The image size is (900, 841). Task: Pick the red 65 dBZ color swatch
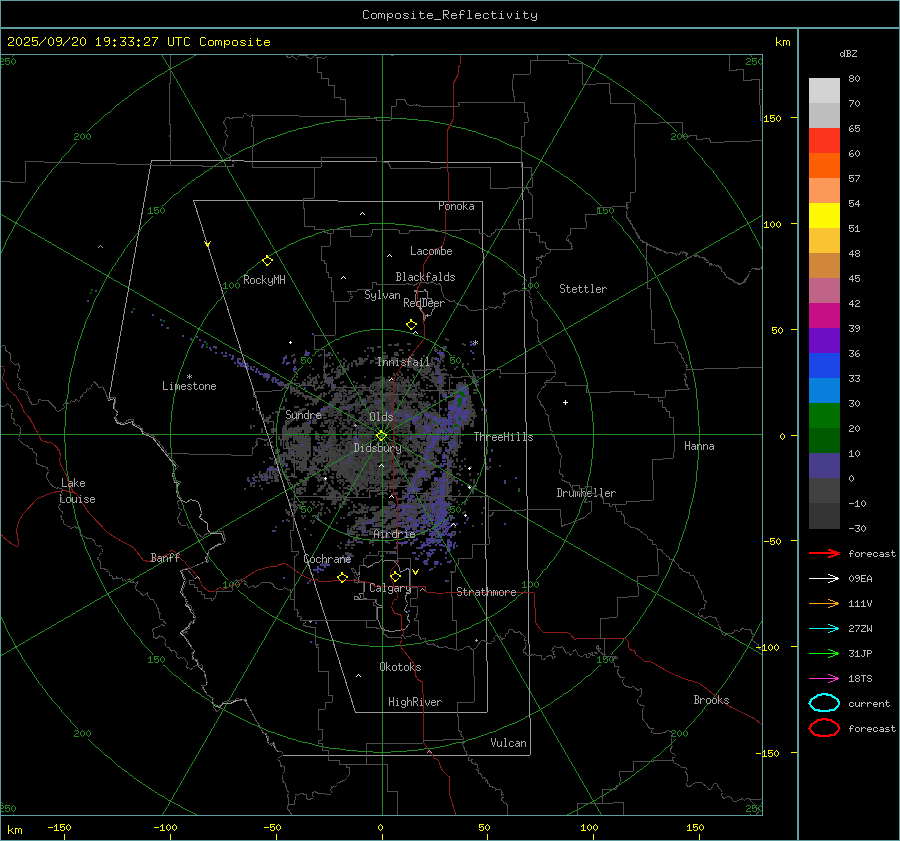point(824,141)
